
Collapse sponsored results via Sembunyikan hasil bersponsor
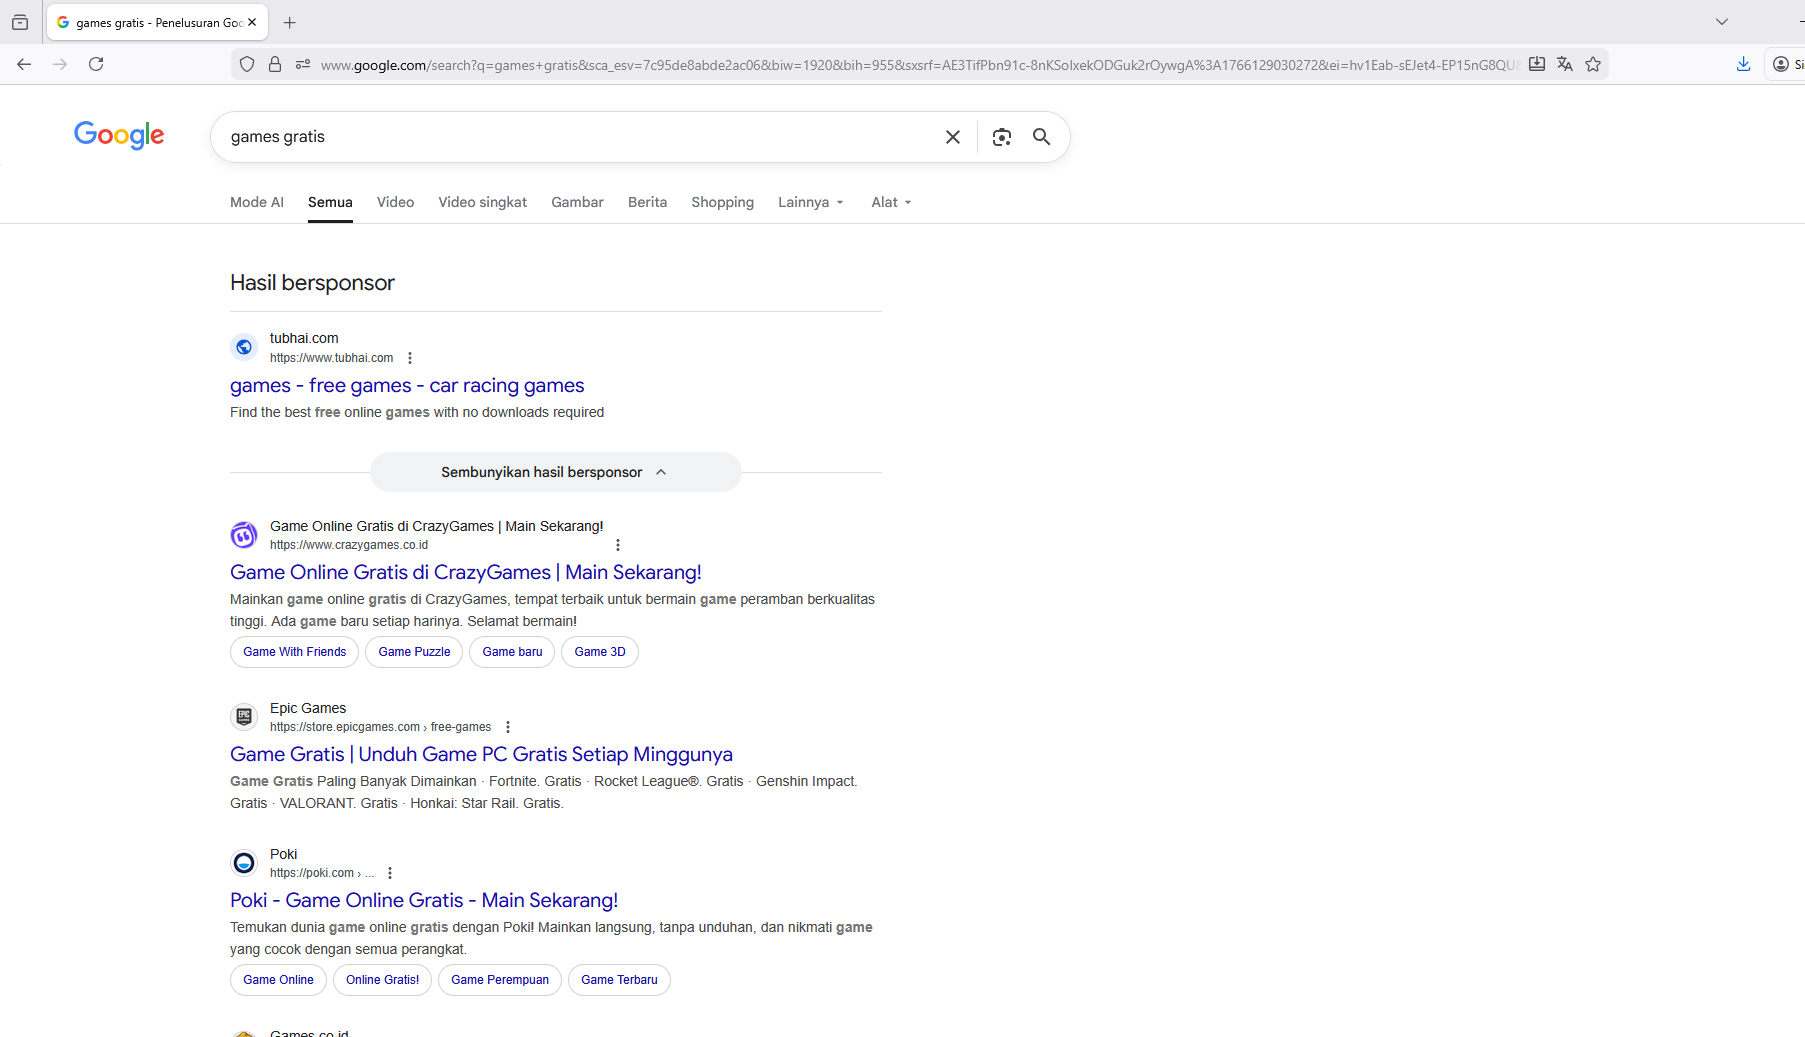555,472
